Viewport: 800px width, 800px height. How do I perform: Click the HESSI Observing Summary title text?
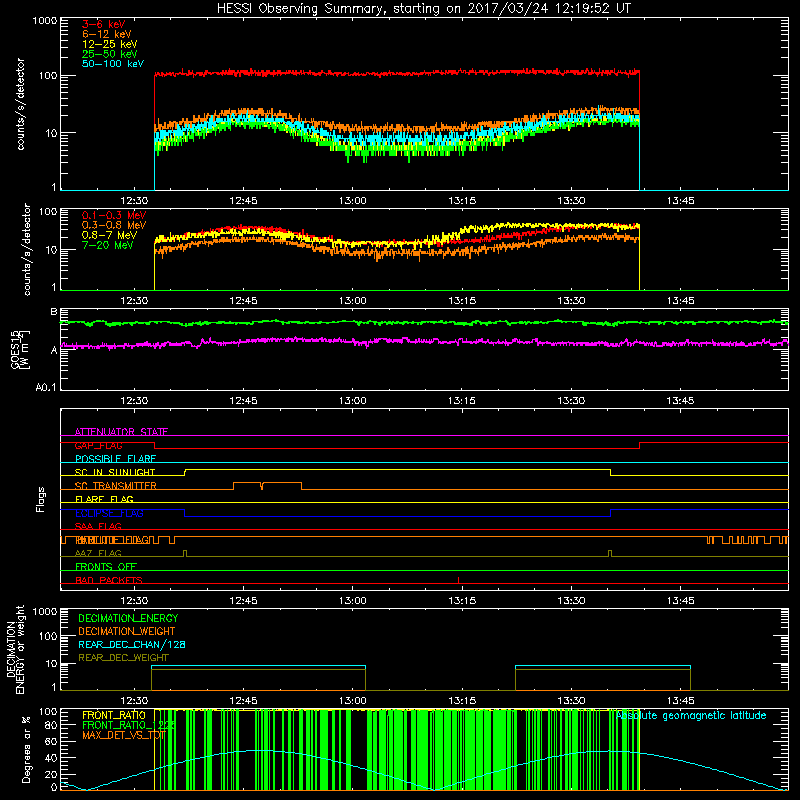(x=424, y=9)
